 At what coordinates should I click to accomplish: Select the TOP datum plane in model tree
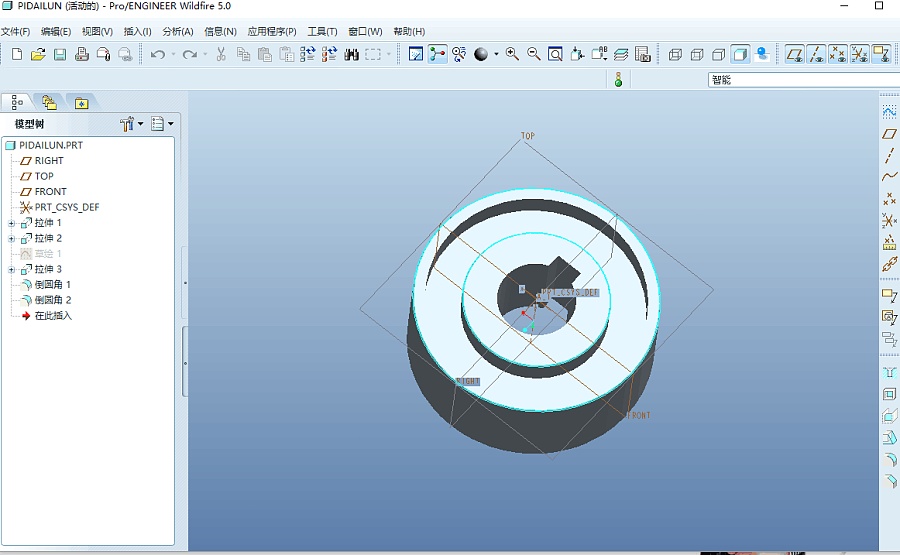point(37,176)
